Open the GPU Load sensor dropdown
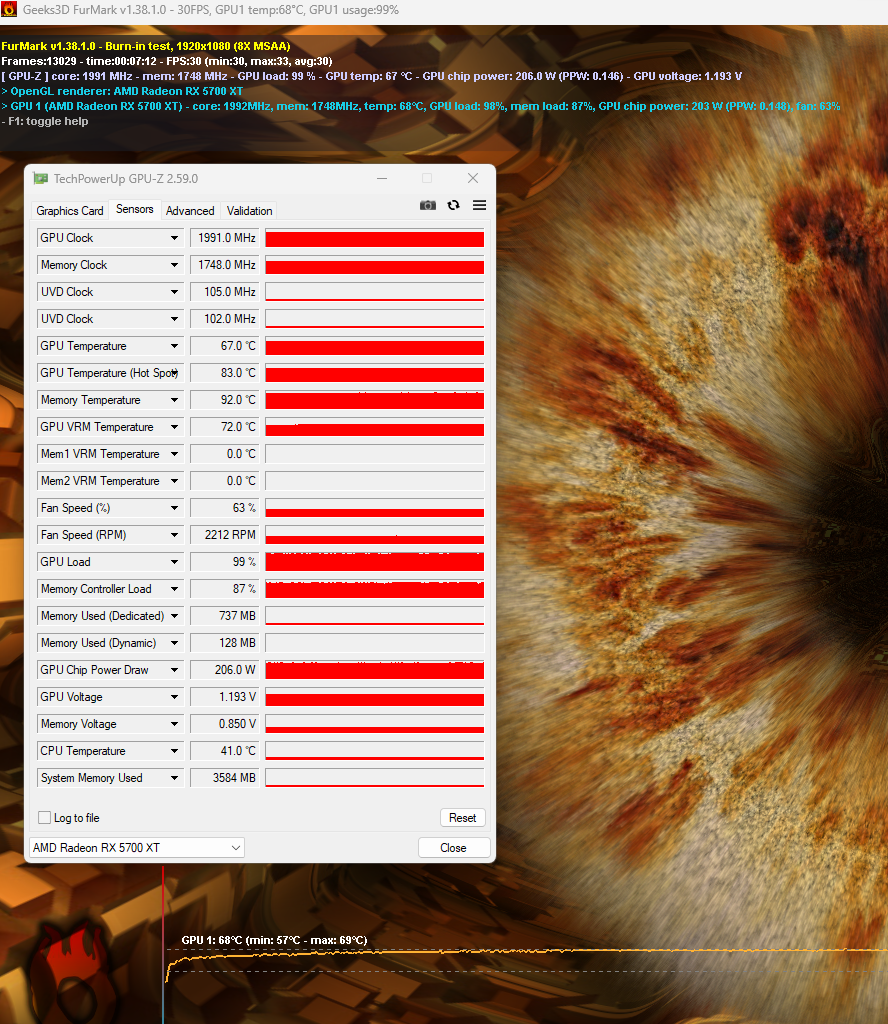This screenshot has height=1024, width=888. [174, 562]
